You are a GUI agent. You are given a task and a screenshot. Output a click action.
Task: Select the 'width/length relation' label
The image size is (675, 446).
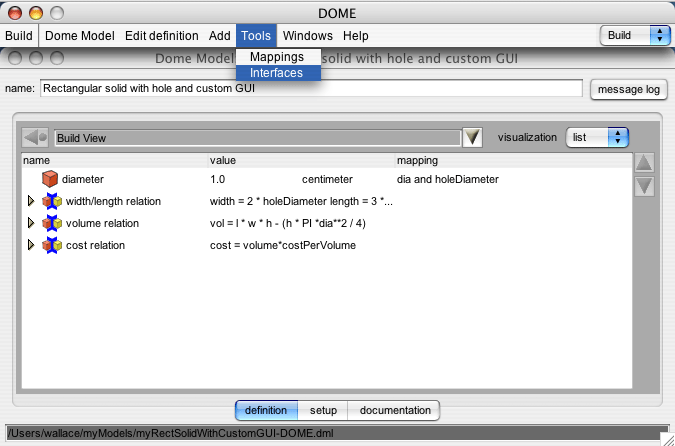113,201
